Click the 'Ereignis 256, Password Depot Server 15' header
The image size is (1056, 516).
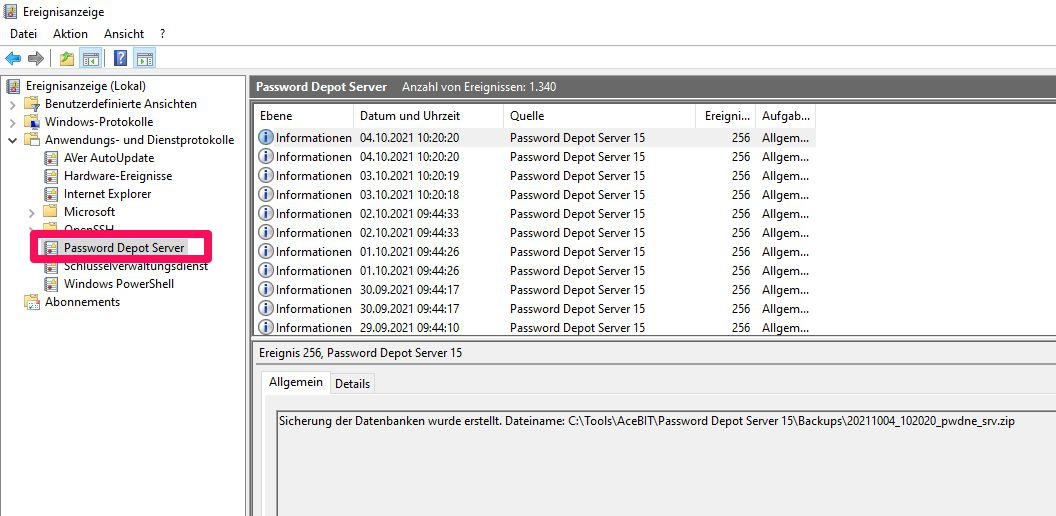(x=360, y=353)
